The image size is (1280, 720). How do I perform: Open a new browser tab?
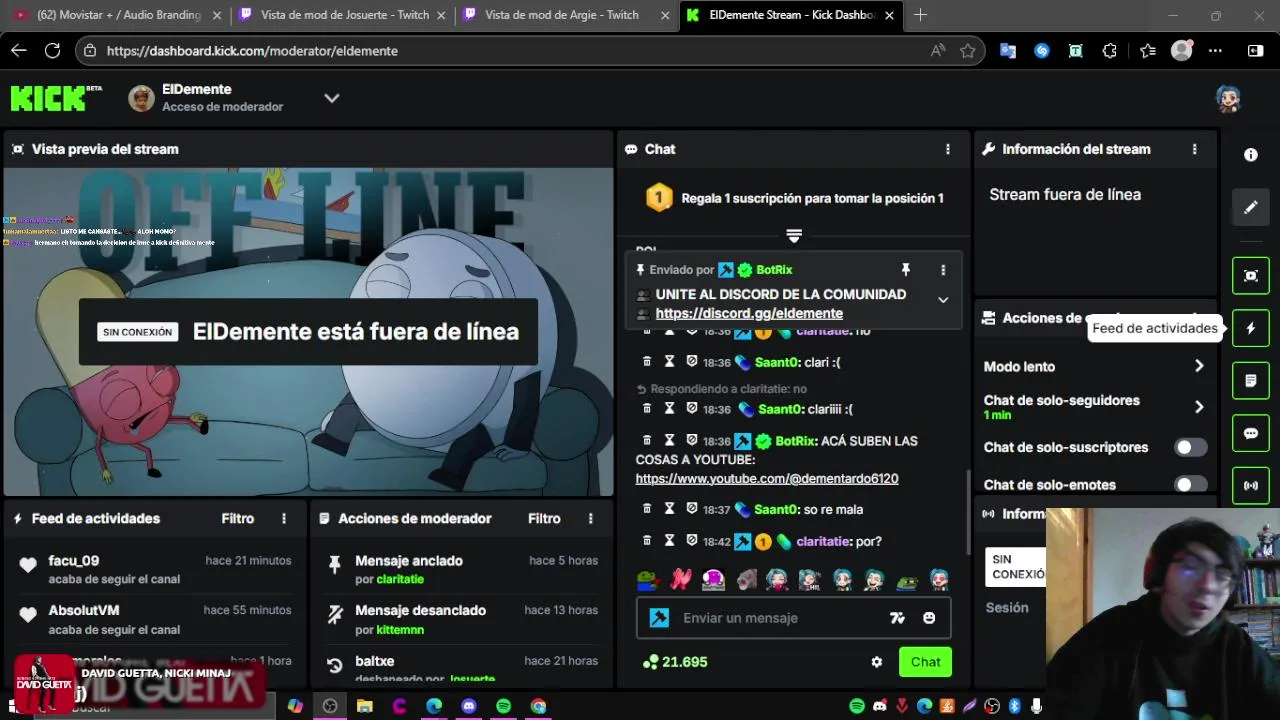coord(920,15)
